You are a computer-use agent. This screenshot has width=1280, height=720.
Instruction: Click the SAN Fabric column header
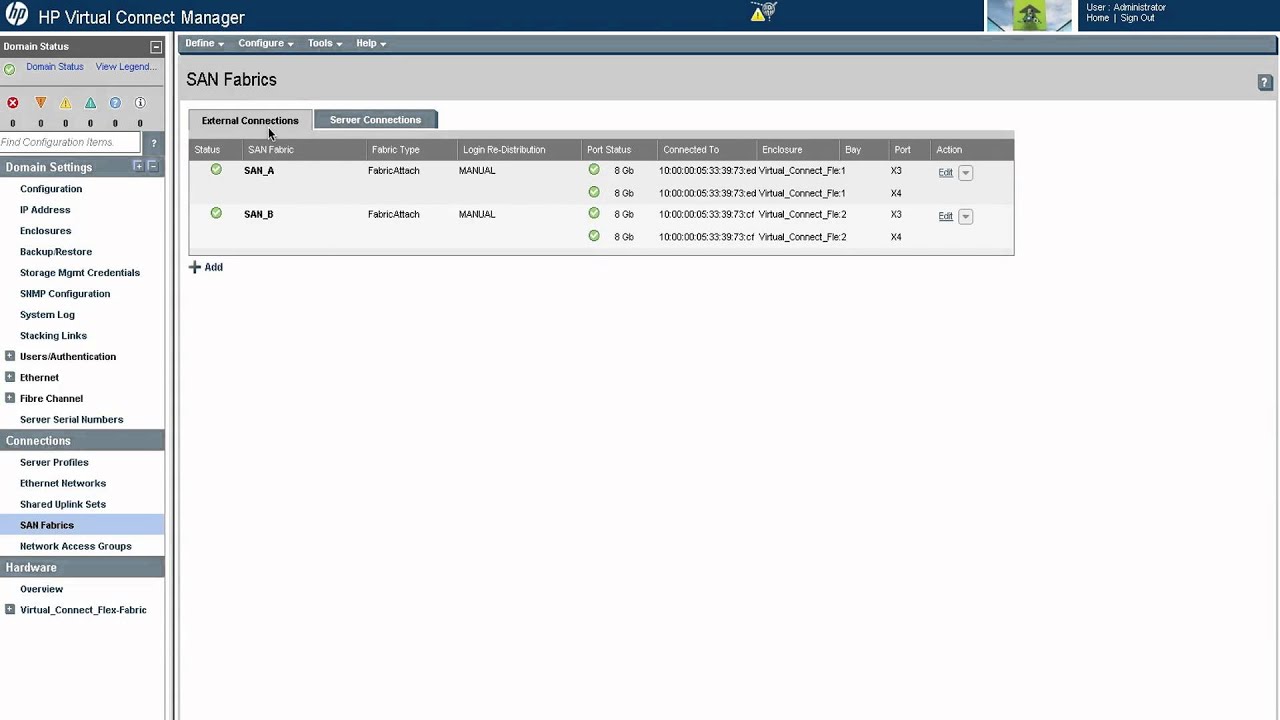[x=271, y=150]
